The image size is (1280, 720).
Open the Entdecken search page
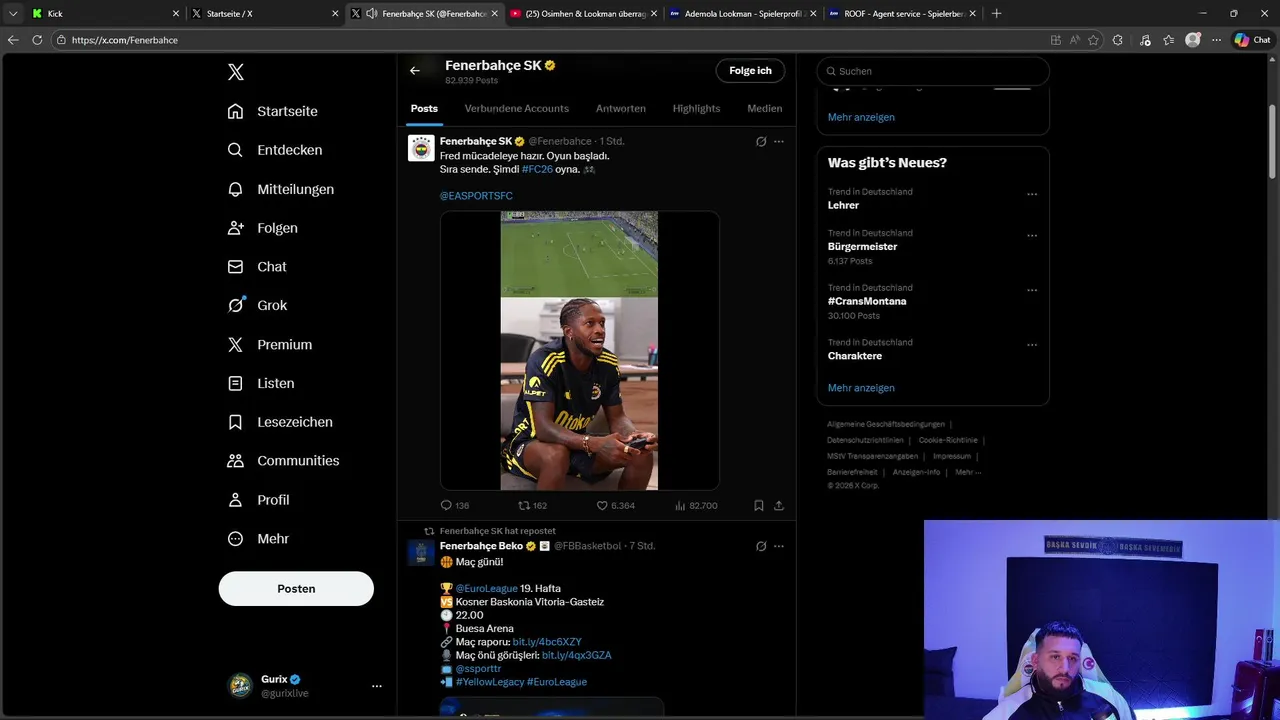pos(275,150)
